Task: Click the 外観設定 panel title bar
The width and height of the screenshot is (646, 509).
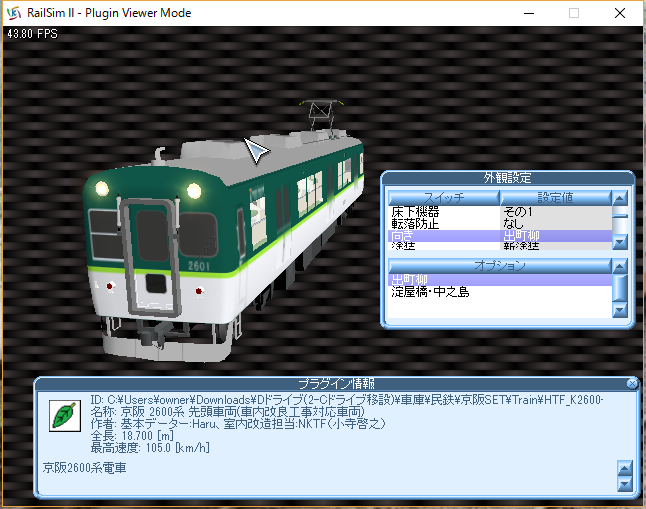Action: [507, 178]
